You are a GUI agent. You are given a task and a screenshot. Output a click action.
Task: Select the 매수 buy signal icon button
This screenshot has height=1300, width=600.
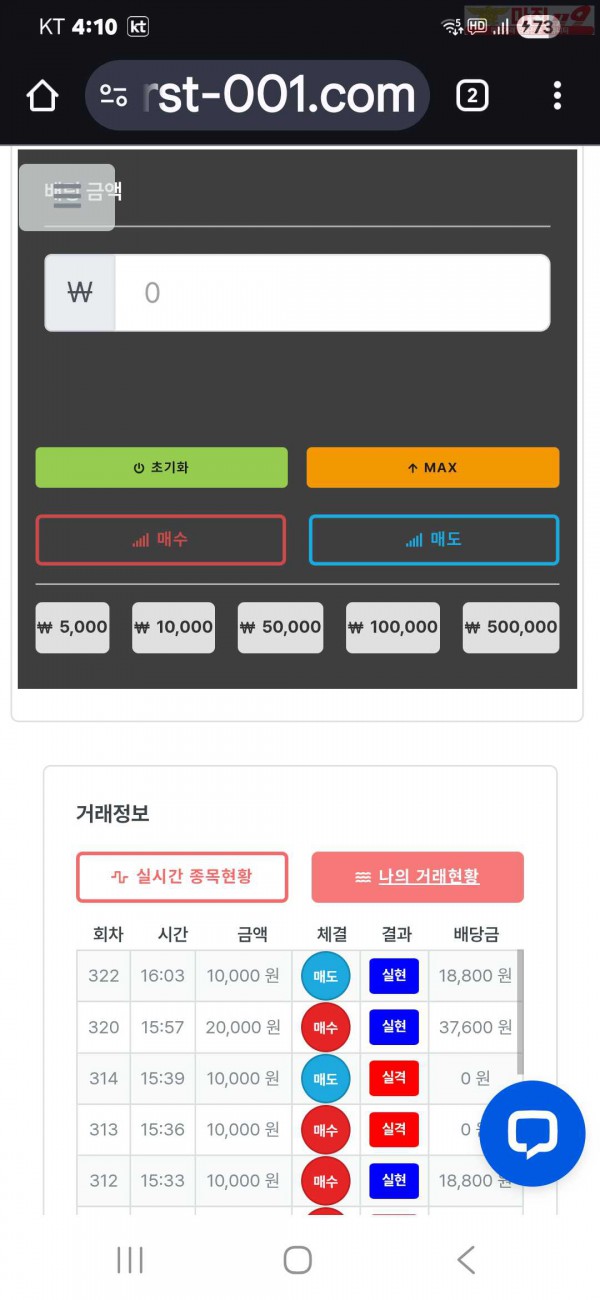160,539
